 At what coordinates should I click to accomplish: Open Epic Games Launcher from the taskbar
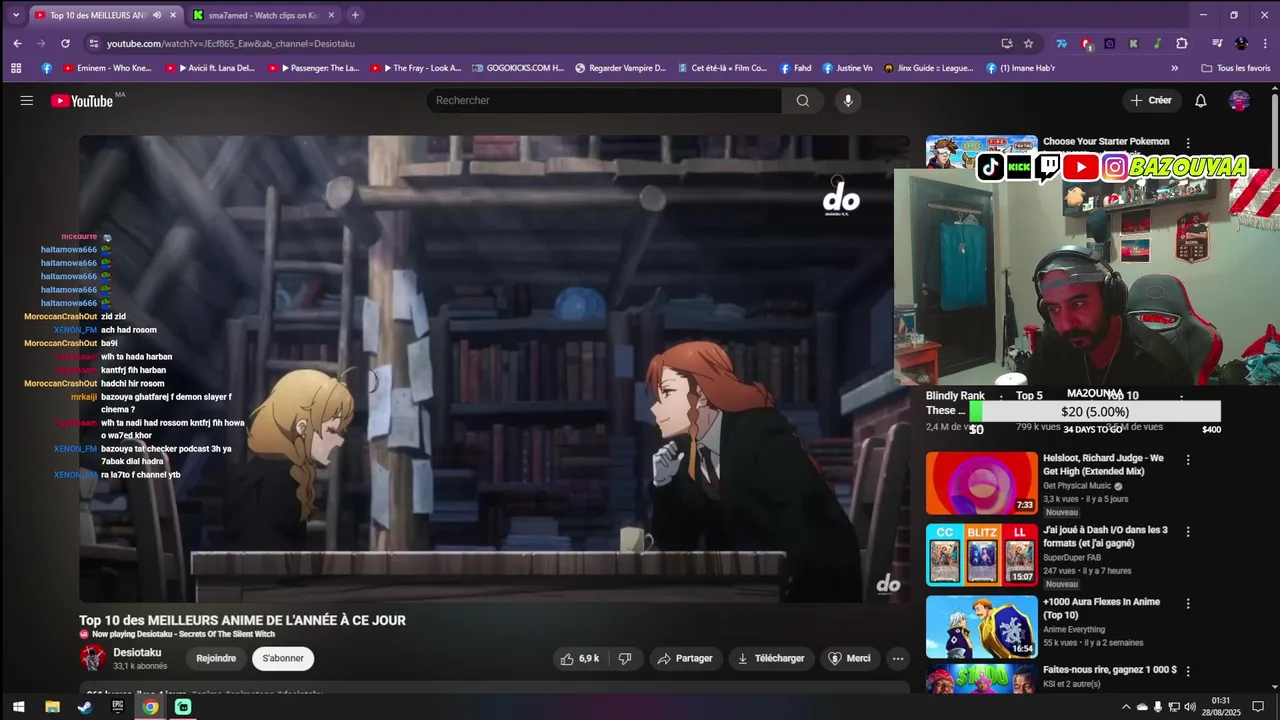(118, 707)
